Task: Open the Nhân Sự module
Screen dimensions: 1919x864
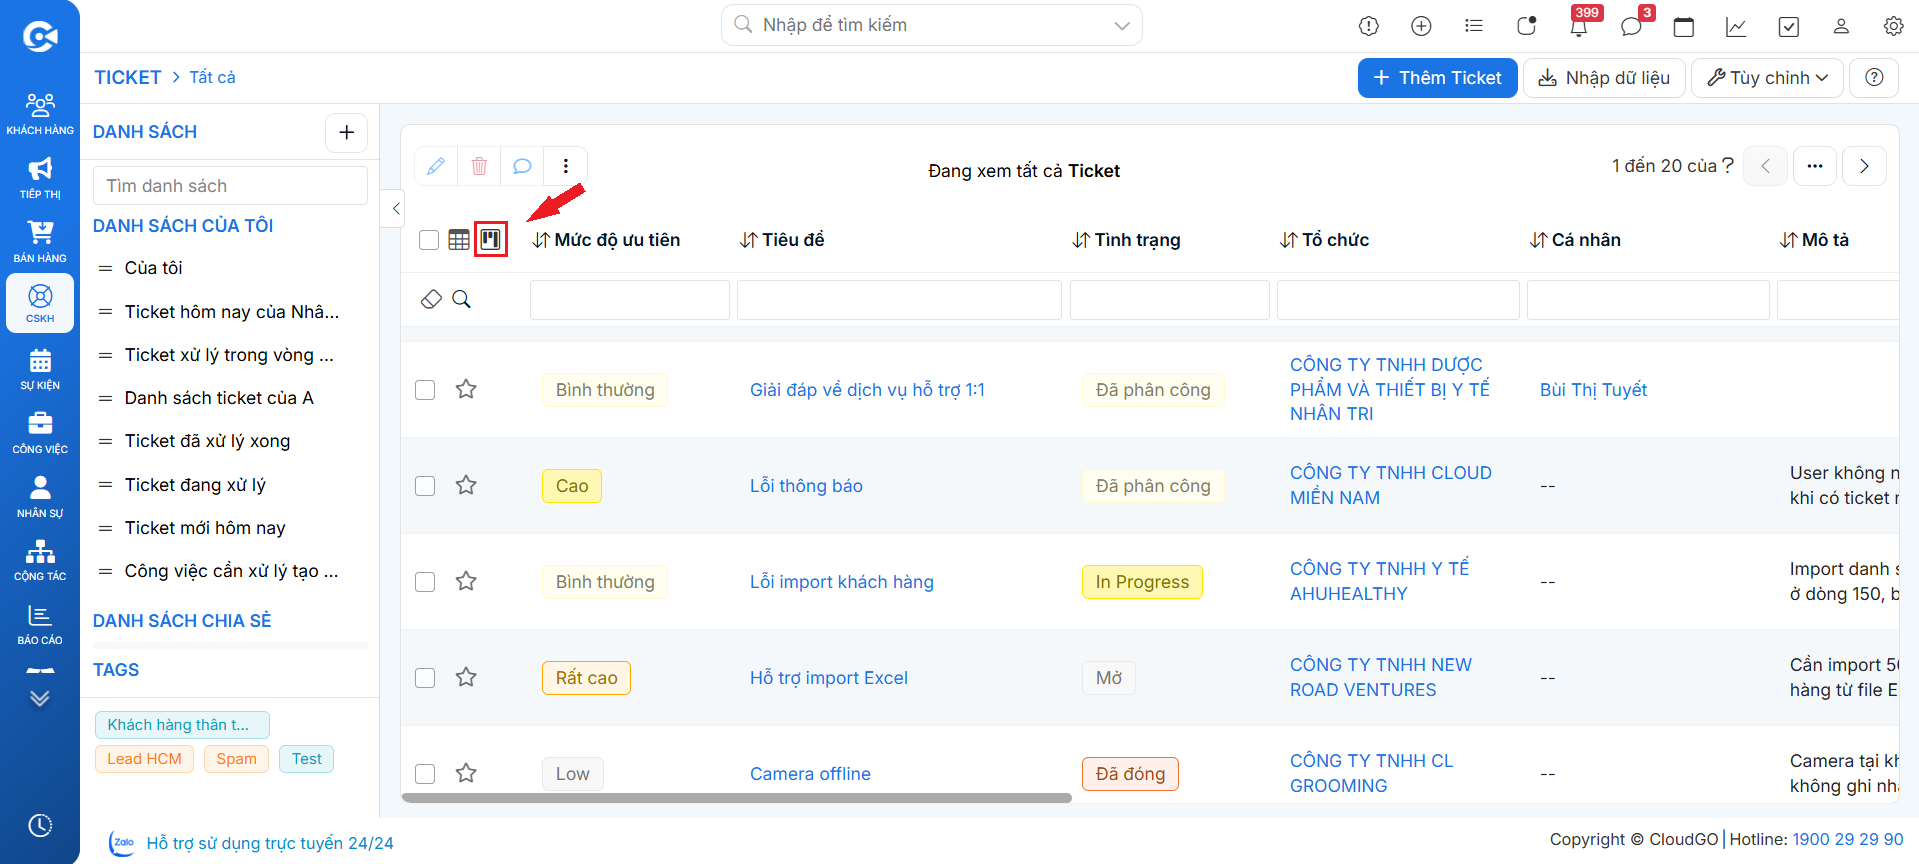Action: pyautogui.click(x=40, y=497)
